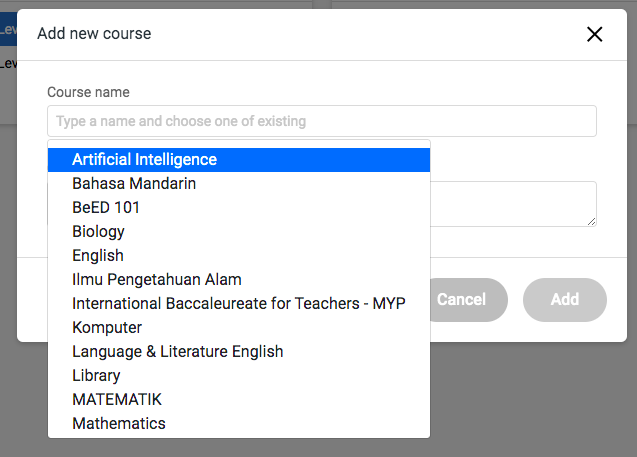Select Artificial Intelligence from course list
637x457 pixels.
click(x=239, y=160)
